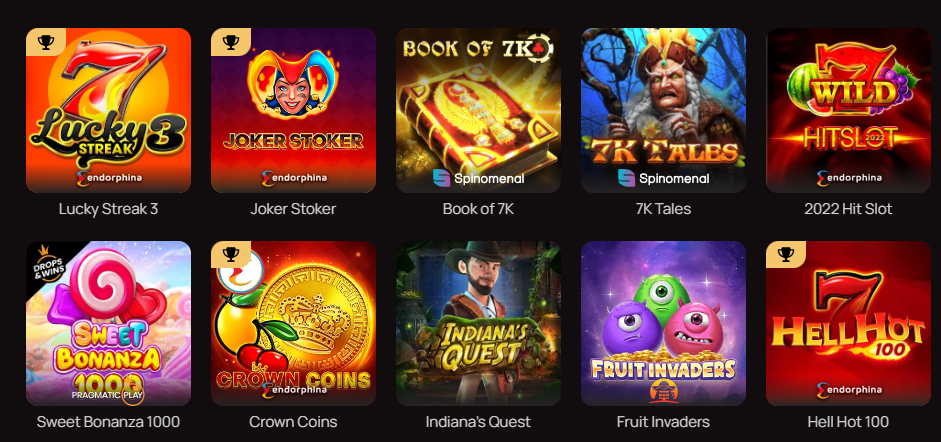Select the Indiana's Quest game image
This screenshot has height=442, width=941.
click(x=478, y=323)
